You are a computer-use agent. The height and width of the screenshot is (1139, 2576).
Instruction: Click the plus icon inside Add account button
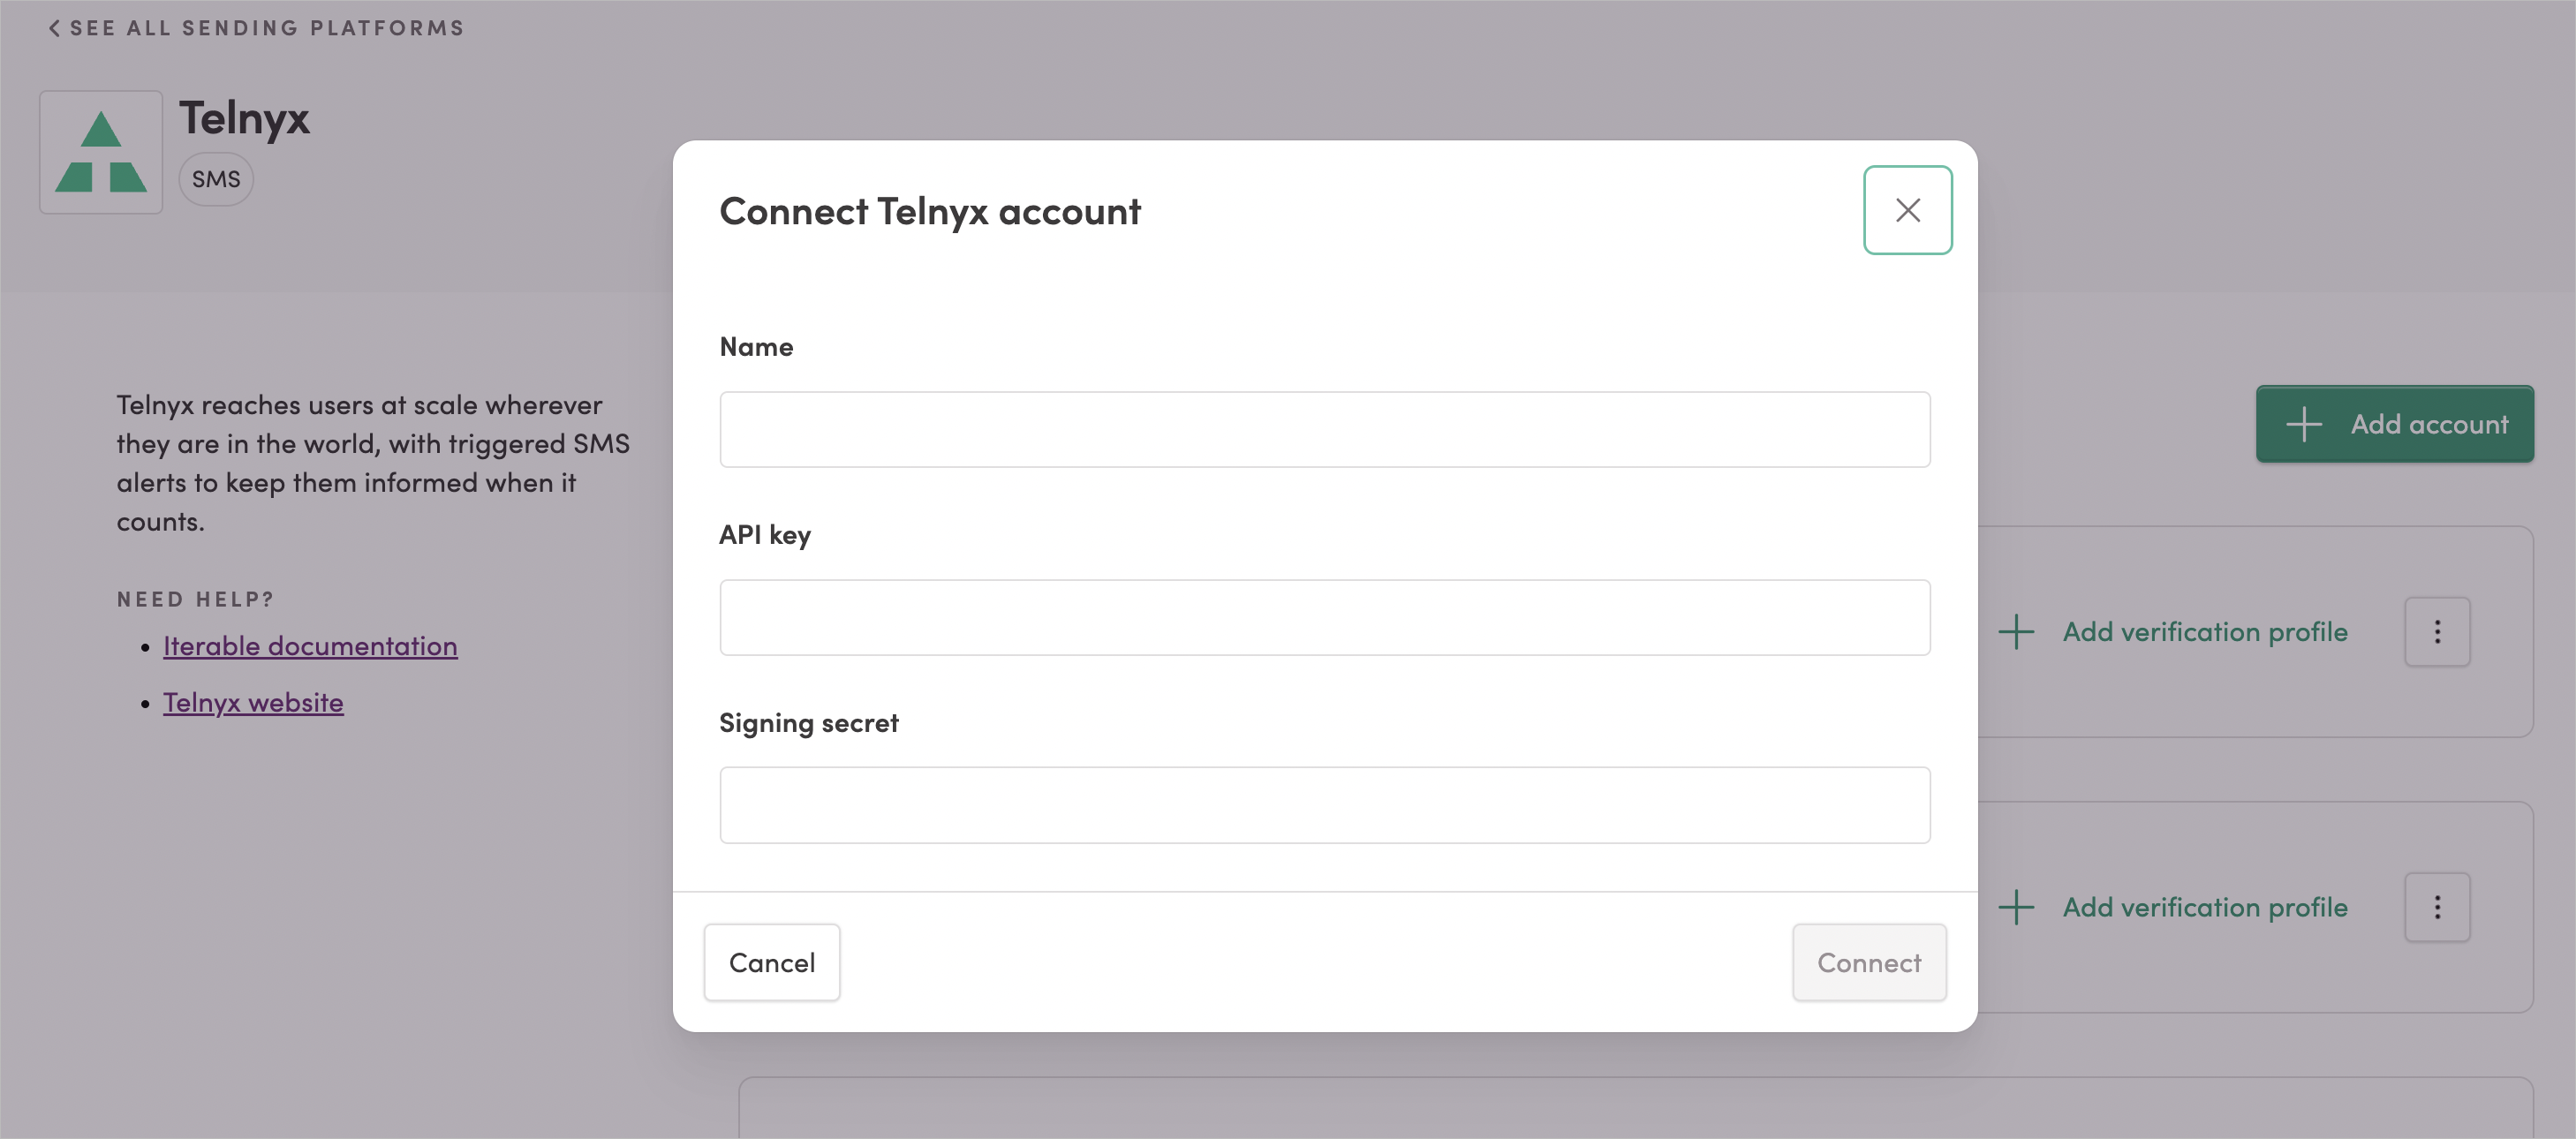coord(2304,423)
